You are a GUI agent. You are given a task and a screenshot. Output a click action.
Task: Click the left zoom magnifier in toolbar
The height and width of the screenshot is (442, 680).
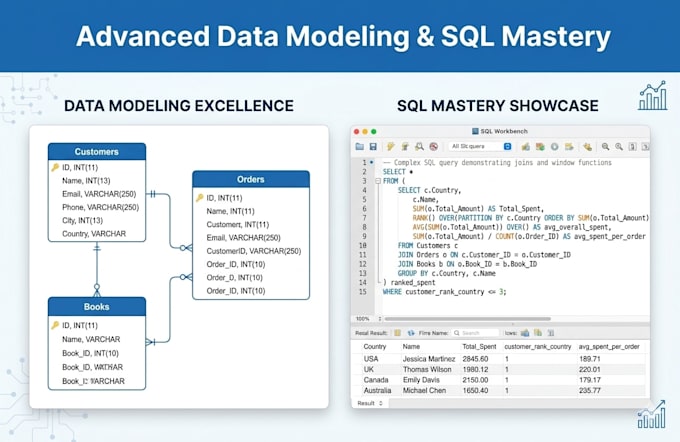click(605, 147)
